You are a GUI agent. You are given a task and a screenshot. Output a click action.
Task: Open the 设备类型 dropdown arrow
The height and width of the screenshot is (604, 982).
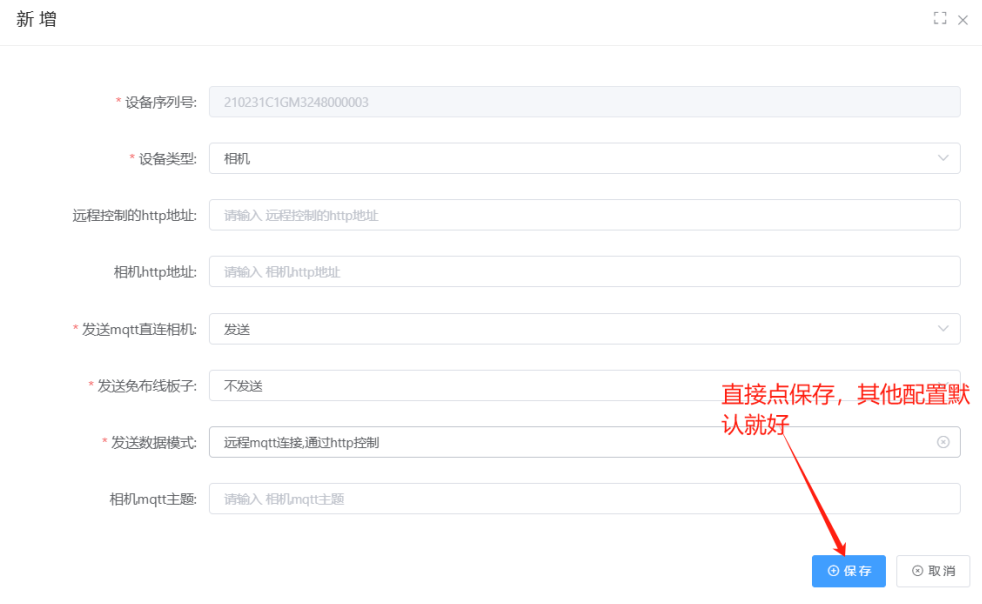tap(943, 159)
